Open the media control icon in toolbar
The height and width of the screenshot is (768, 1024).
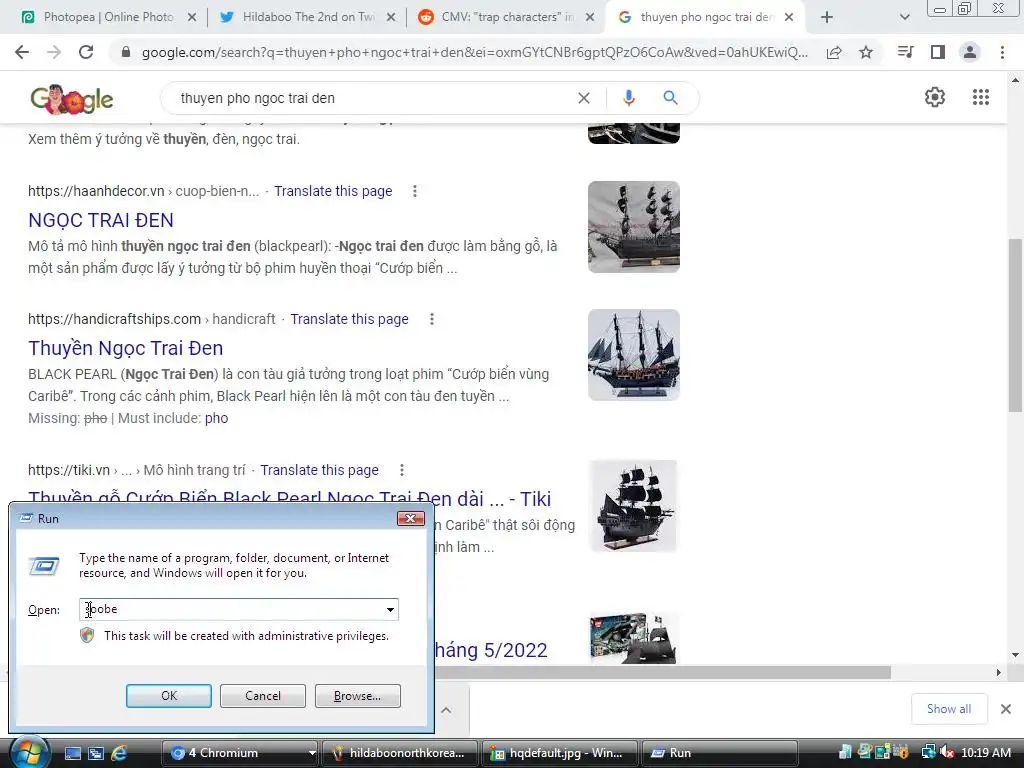tap(905, 52)
